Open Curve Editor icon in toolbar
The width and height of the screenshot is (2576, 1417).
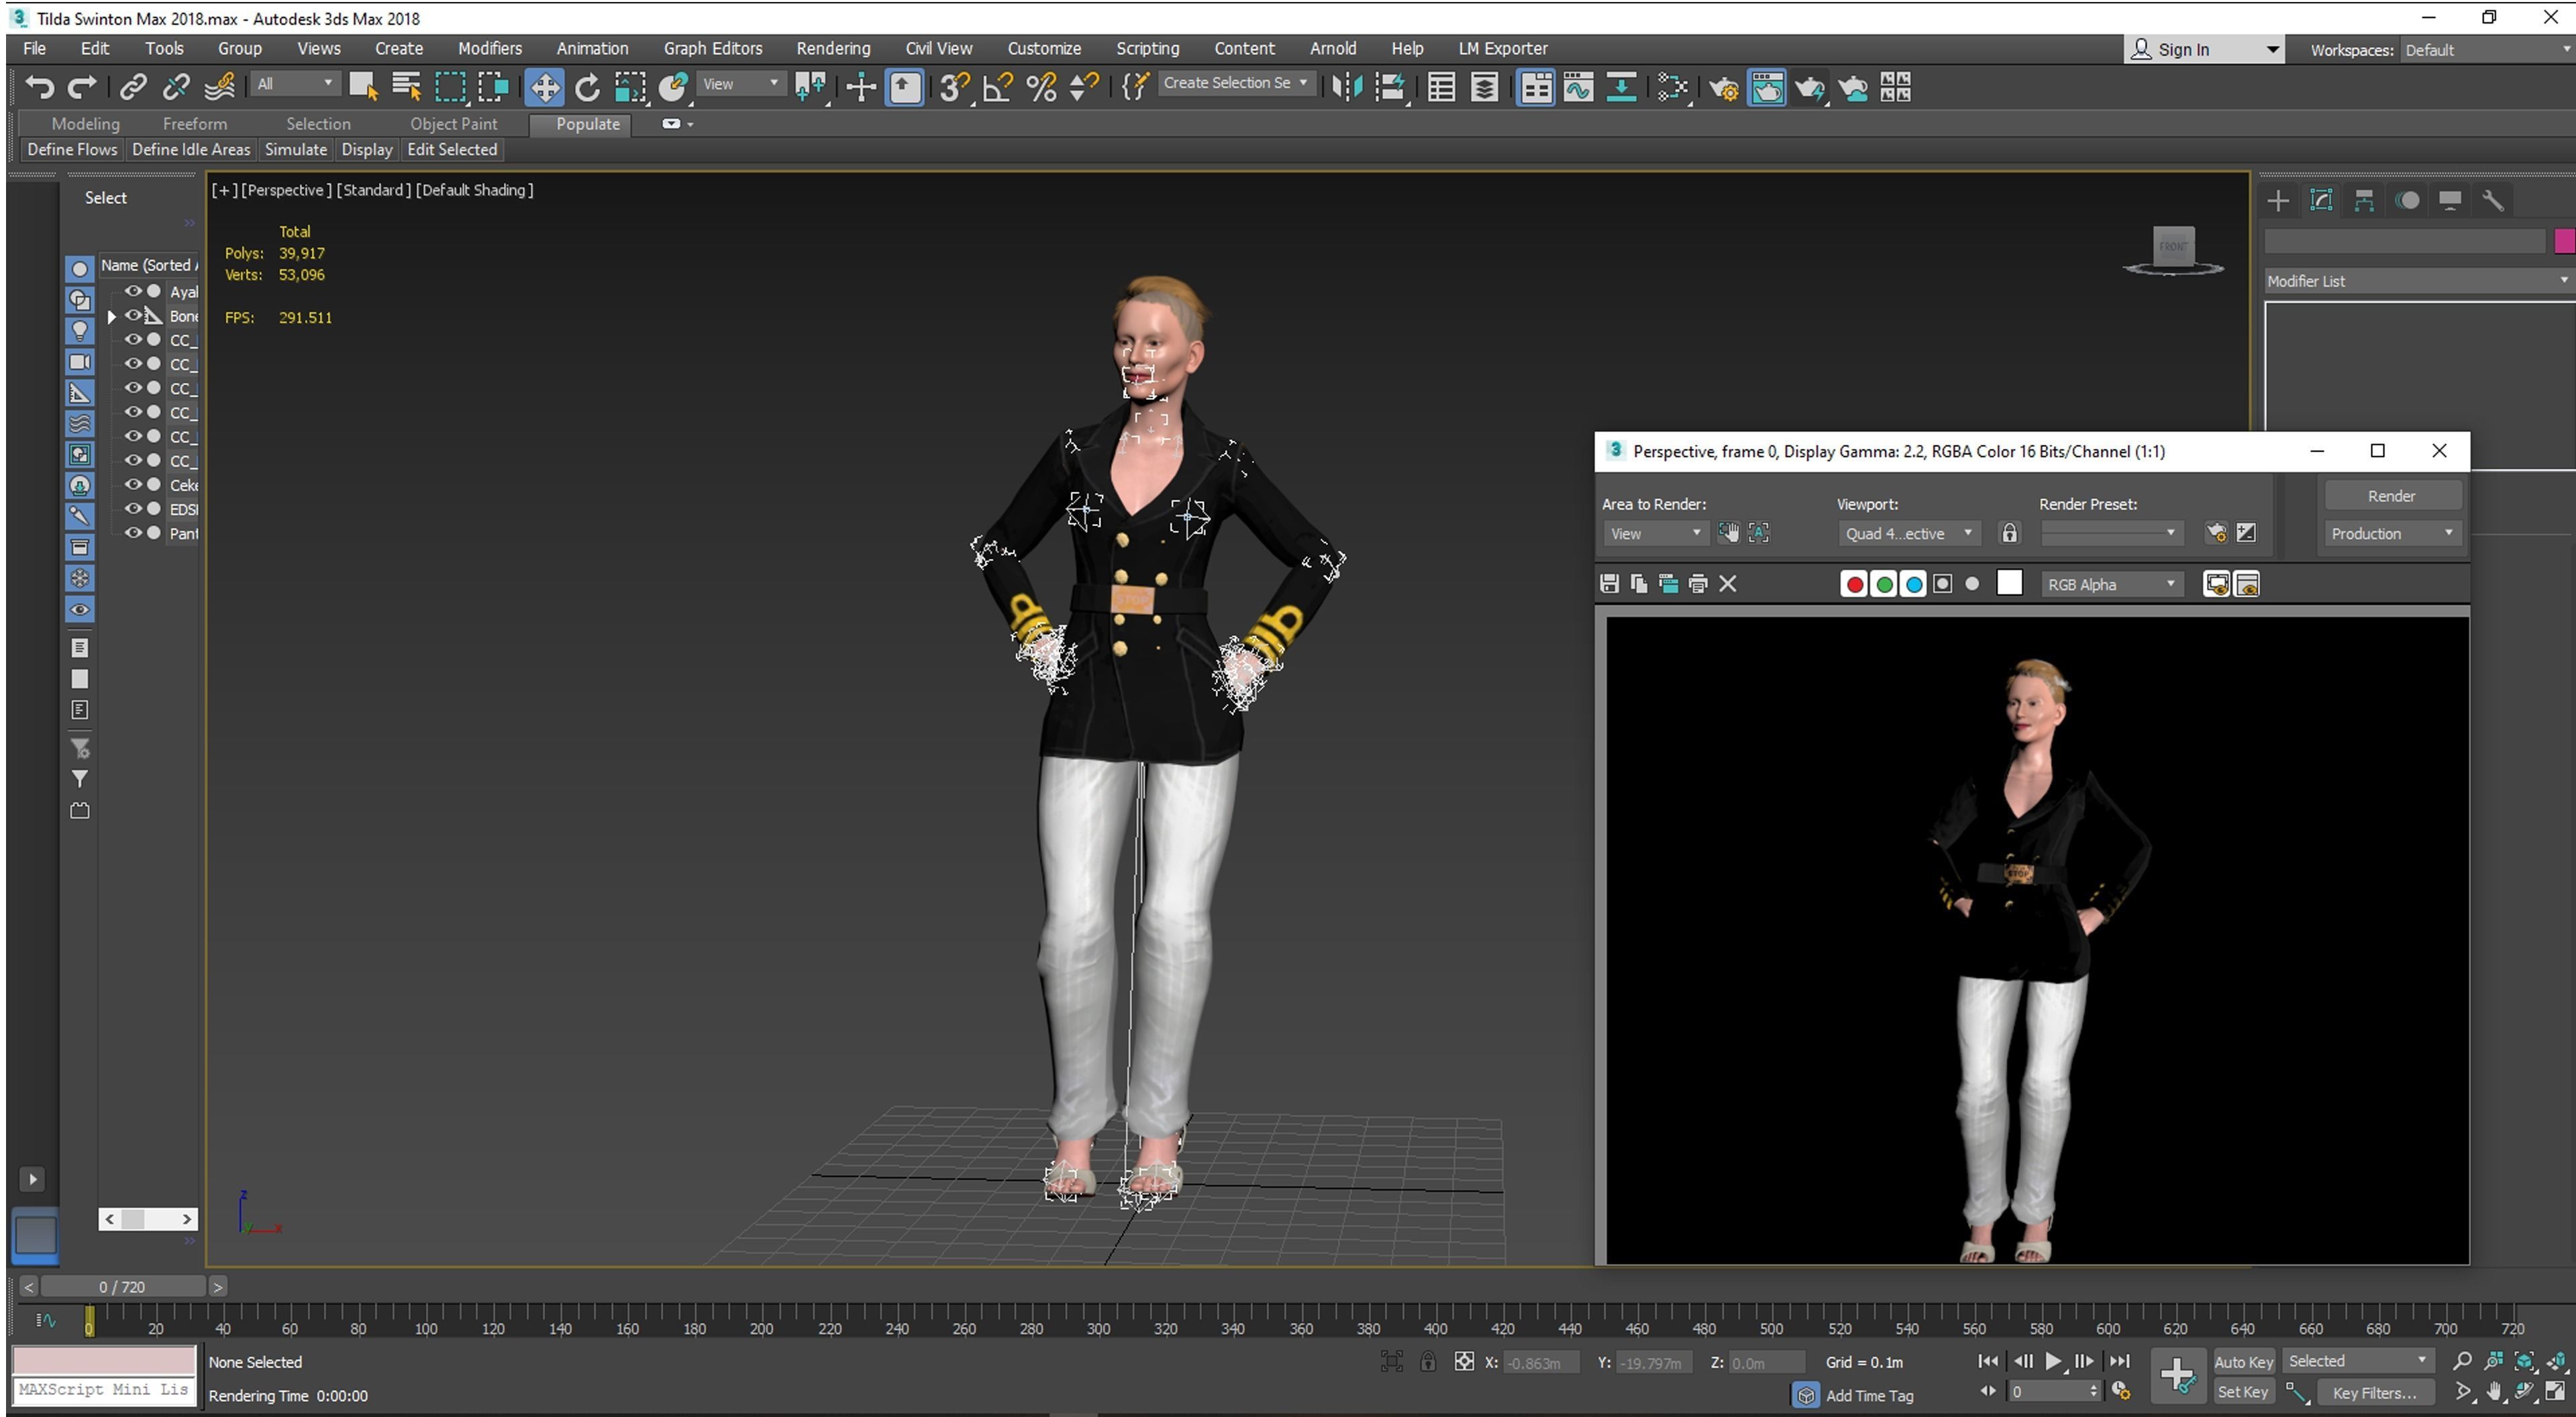(1578, 87)
